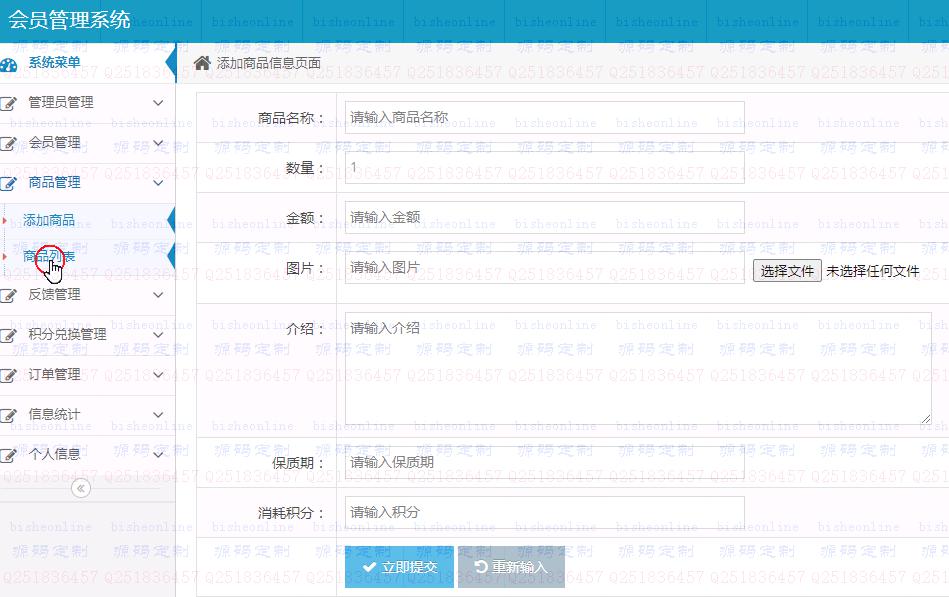Screen dimensions: 949x597
Task: Click the edit icon next to 会员管理
Action: coord(8,143)
